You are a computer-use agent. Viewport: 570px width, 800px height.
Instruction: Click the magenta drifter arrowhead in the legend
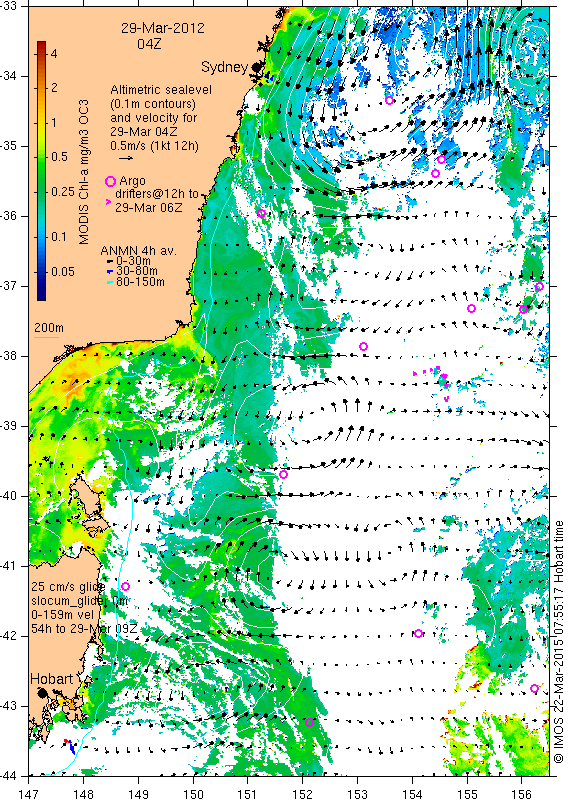click(108, 202)
